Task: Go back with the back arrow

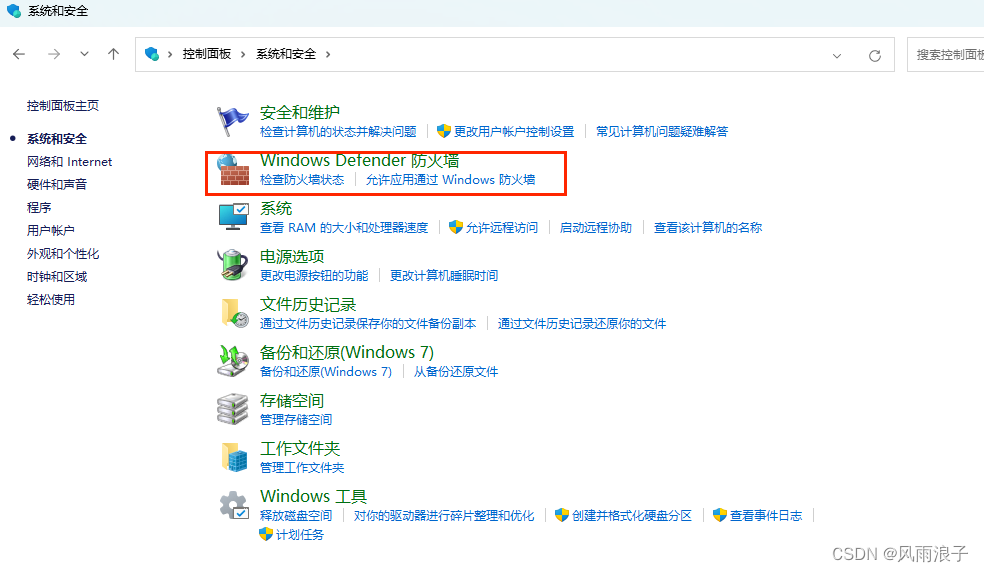Action: click(19, 55)
